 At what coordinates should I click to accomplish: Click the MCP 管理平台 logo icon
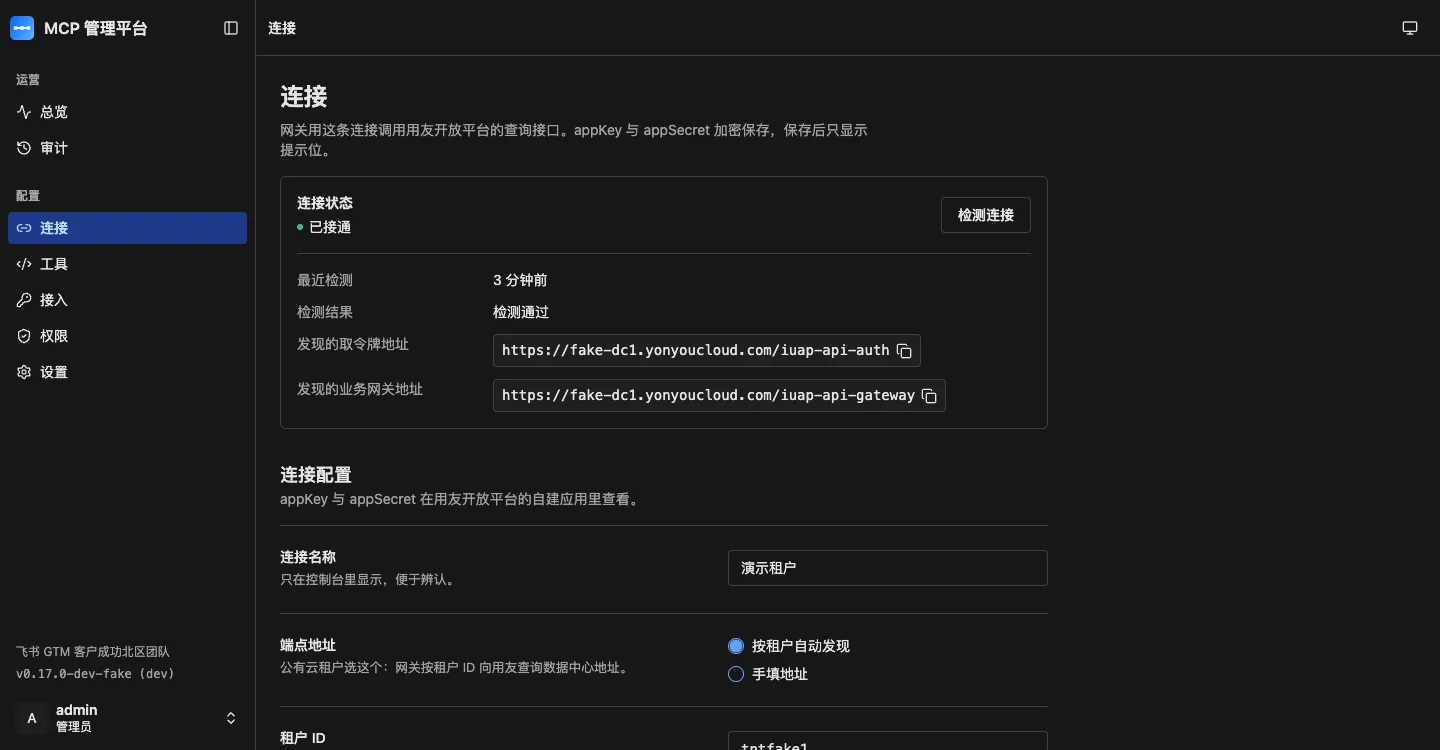pyautogui.click(x=22, y=28)
